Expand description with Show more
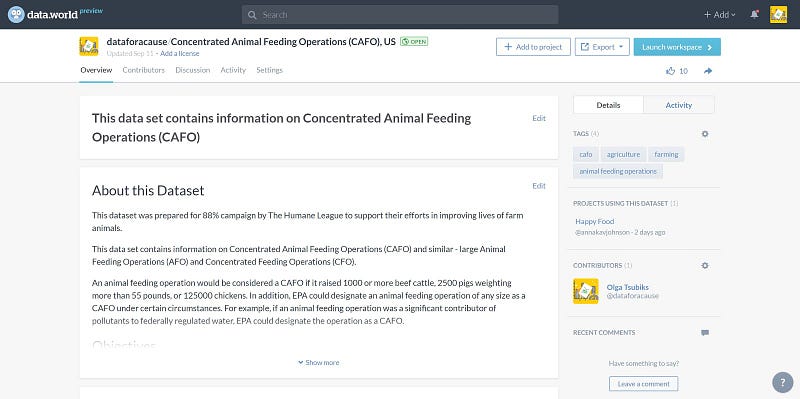Image resolution: width=800 pixels, height=399 pixels. click(x=318, y=363)
